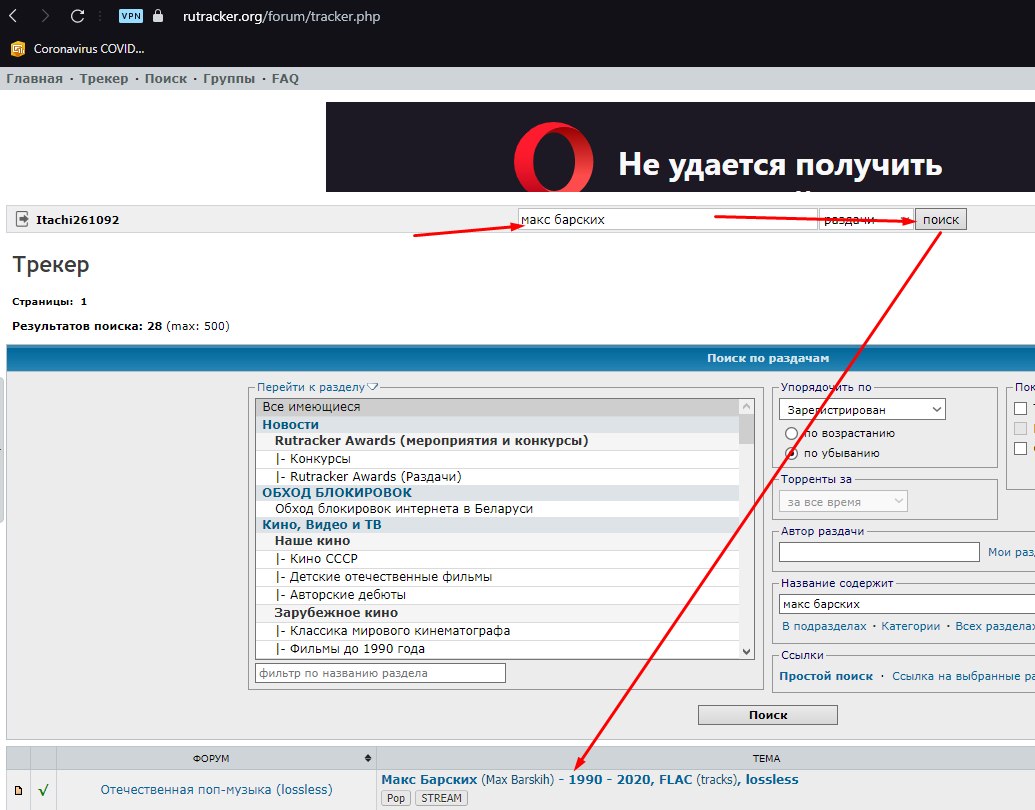Click the 'Название содержит' input field
Viewport: 1035px width, 810px height.
907,604
